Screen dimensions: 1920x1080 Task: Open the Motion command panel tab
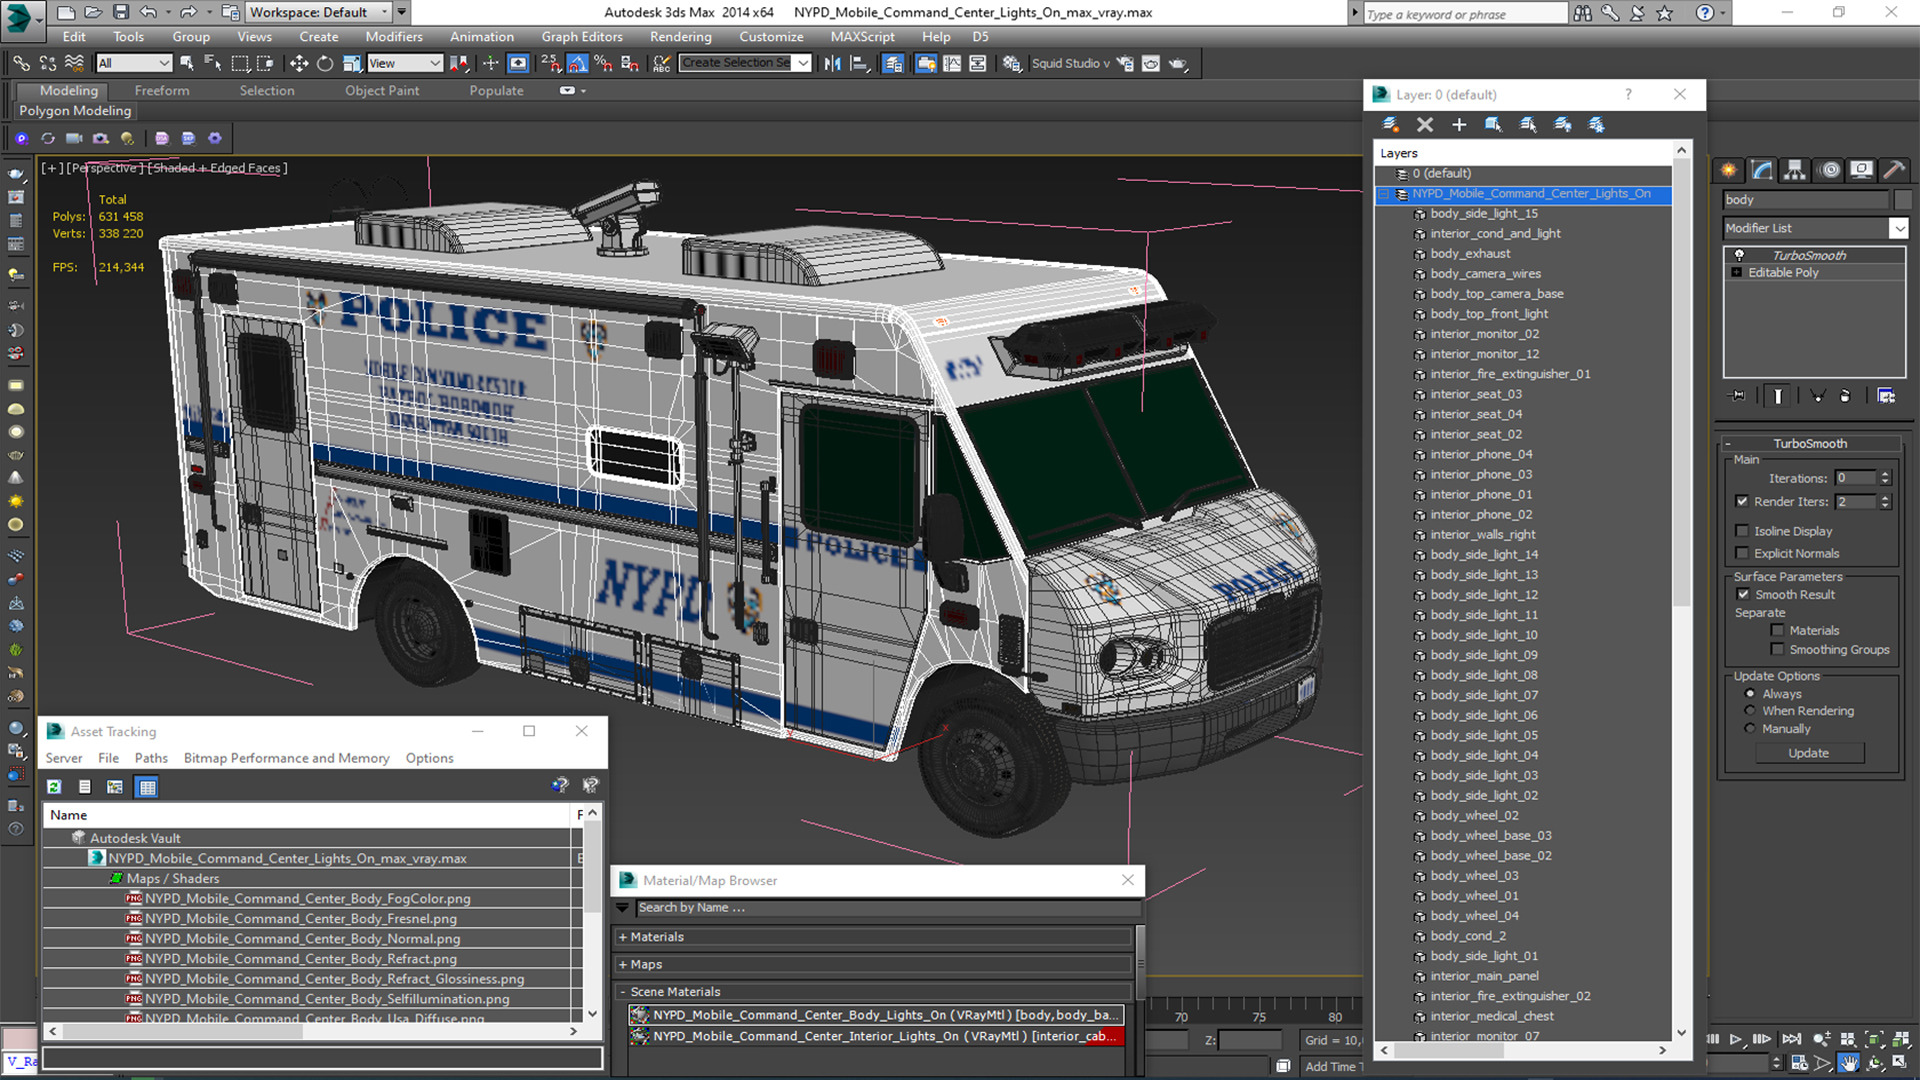(x=1829, y=170)
